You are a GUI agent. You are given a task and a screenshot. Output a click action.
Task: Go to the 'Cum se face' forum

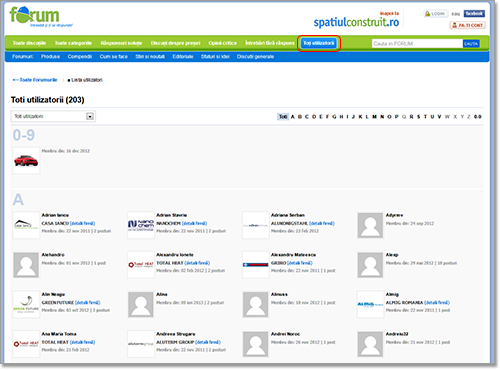tap(114, 57)
